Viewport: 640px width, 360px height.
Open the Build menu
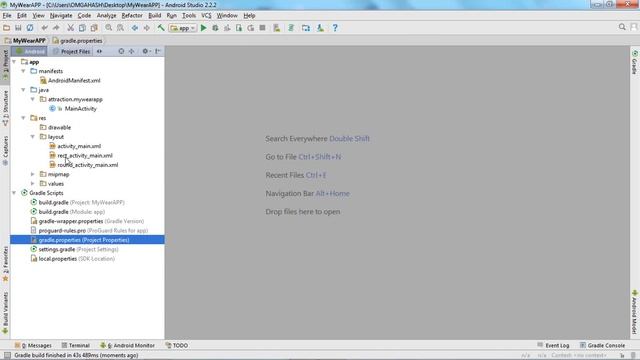pos(154,16)
